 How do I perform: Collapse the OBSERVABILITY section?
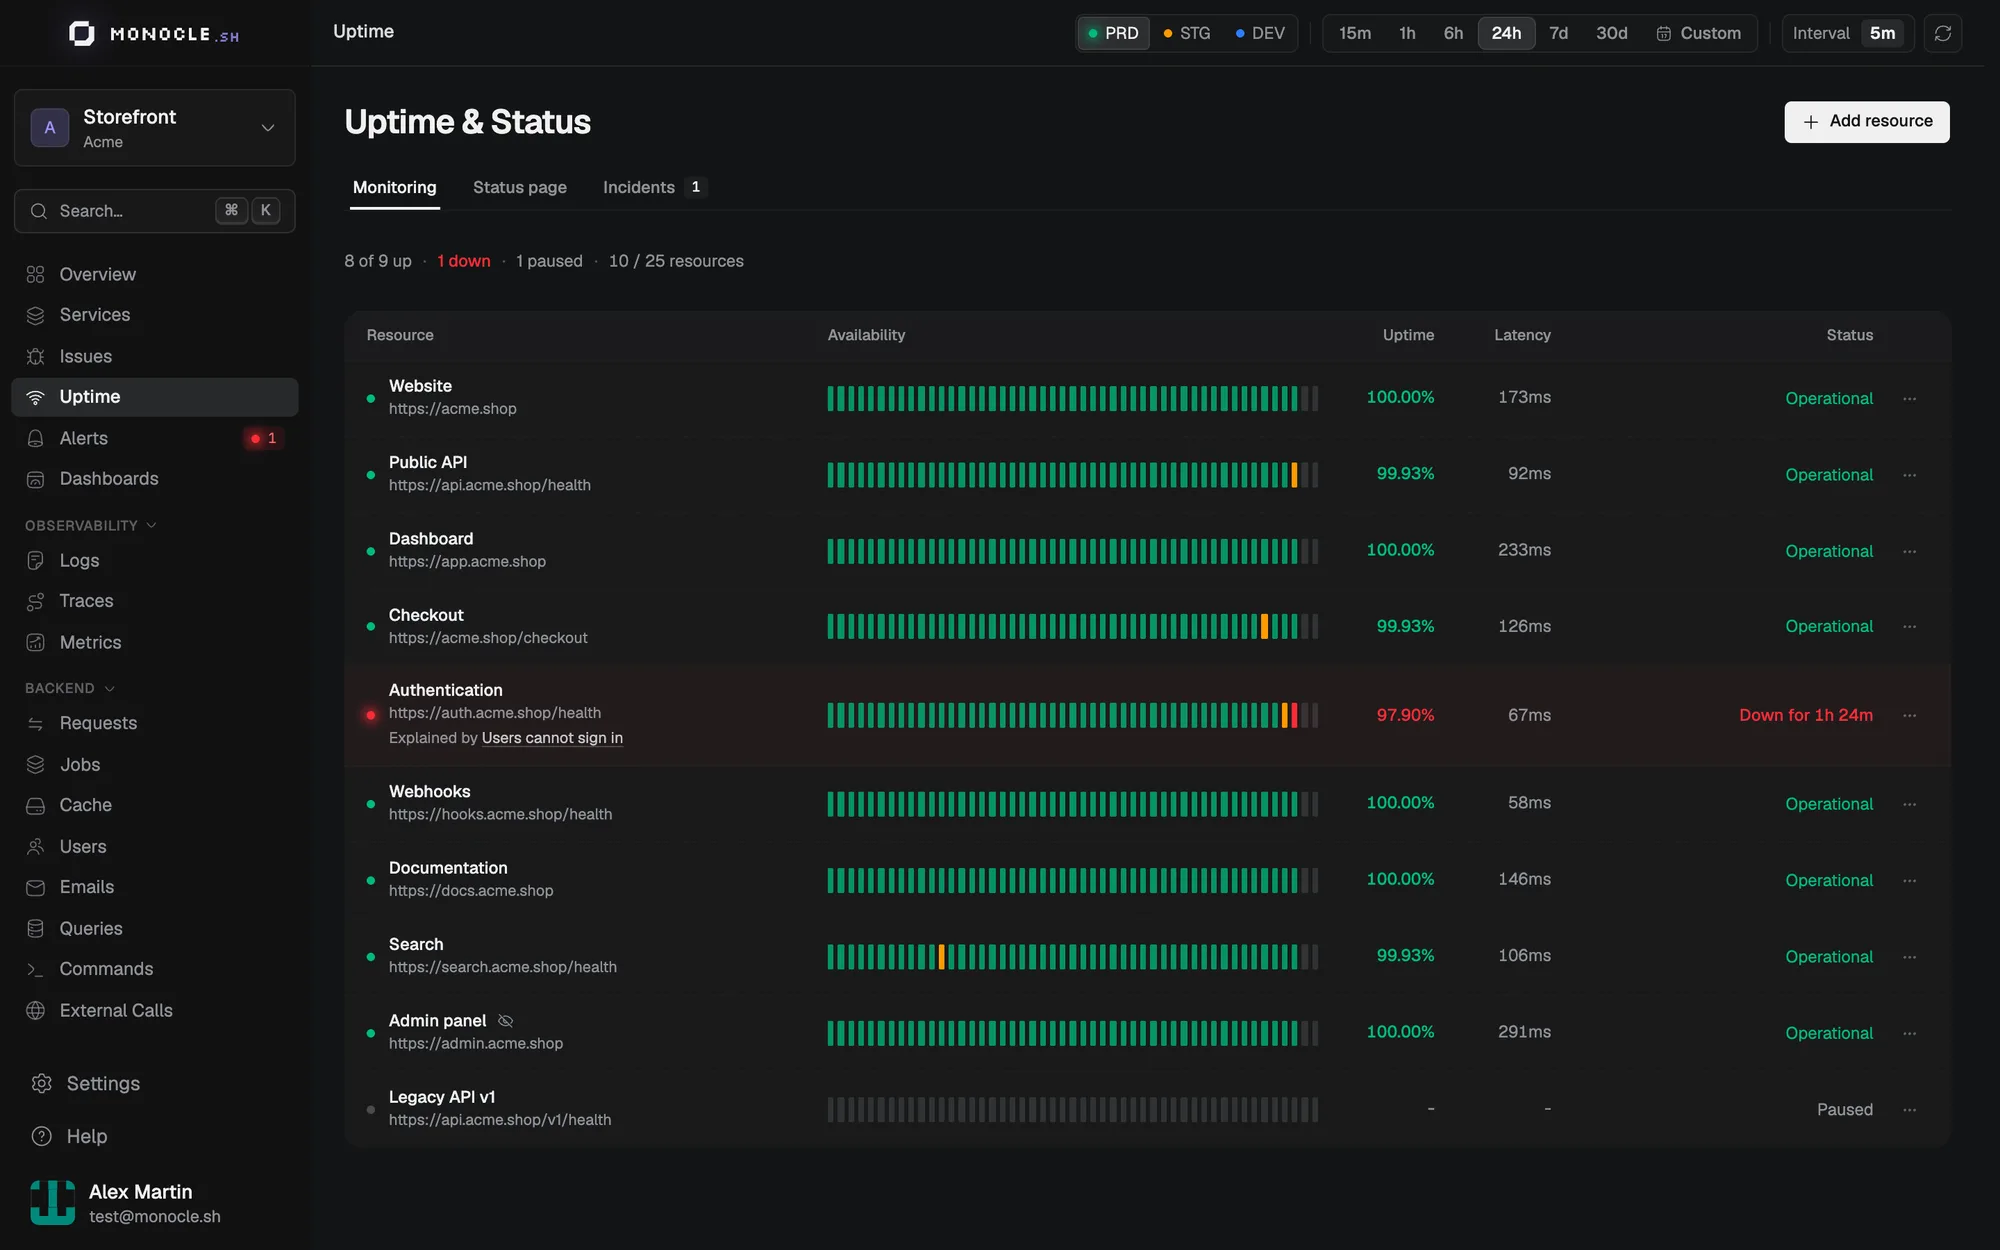tap(91, 525)
